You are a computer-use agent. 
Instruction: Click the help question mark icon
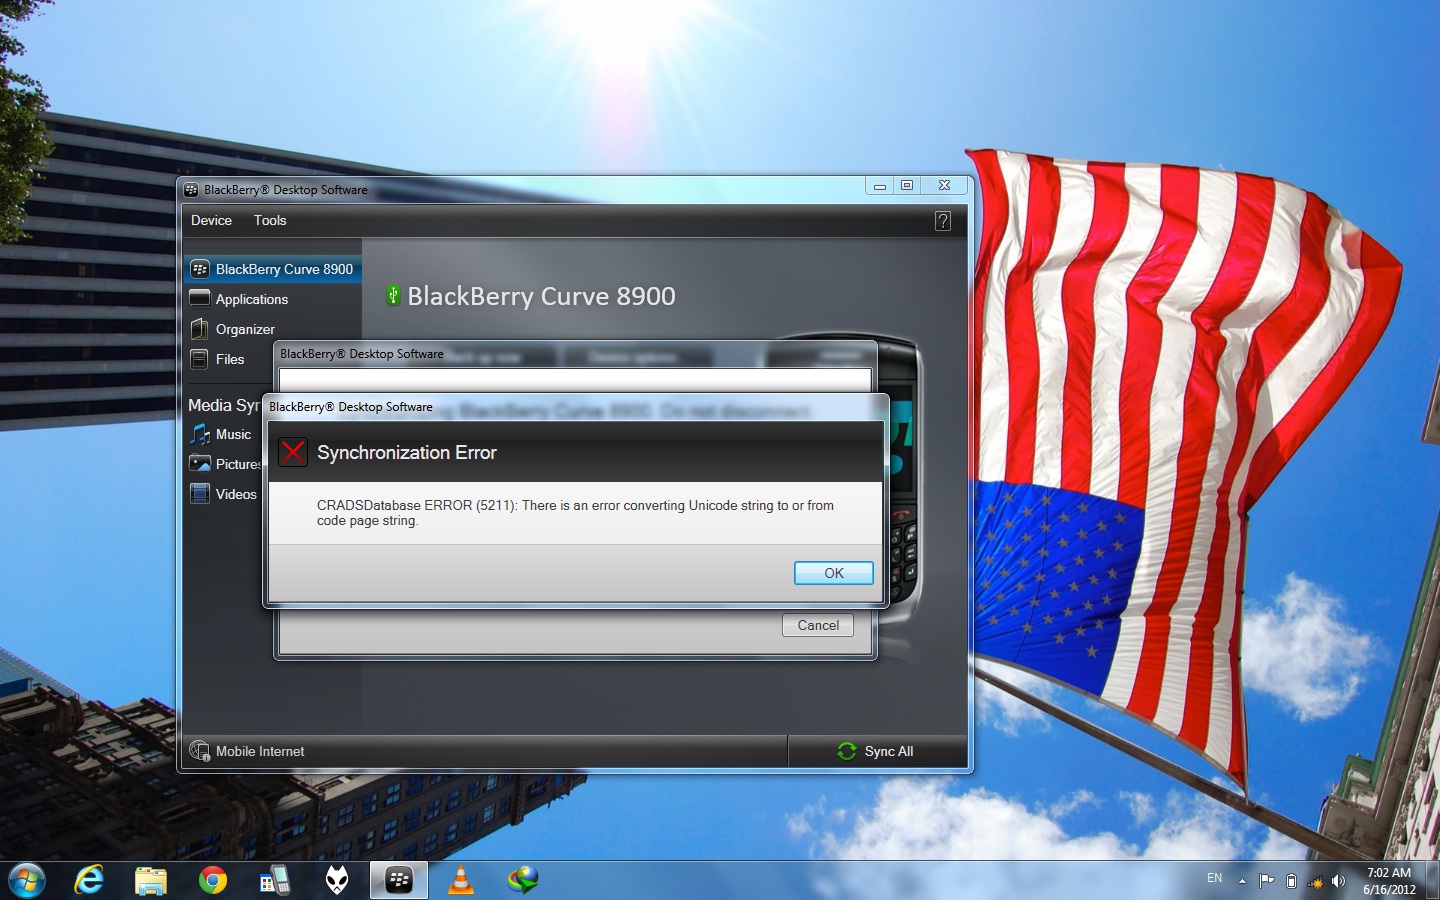click(x=943, y=221)
